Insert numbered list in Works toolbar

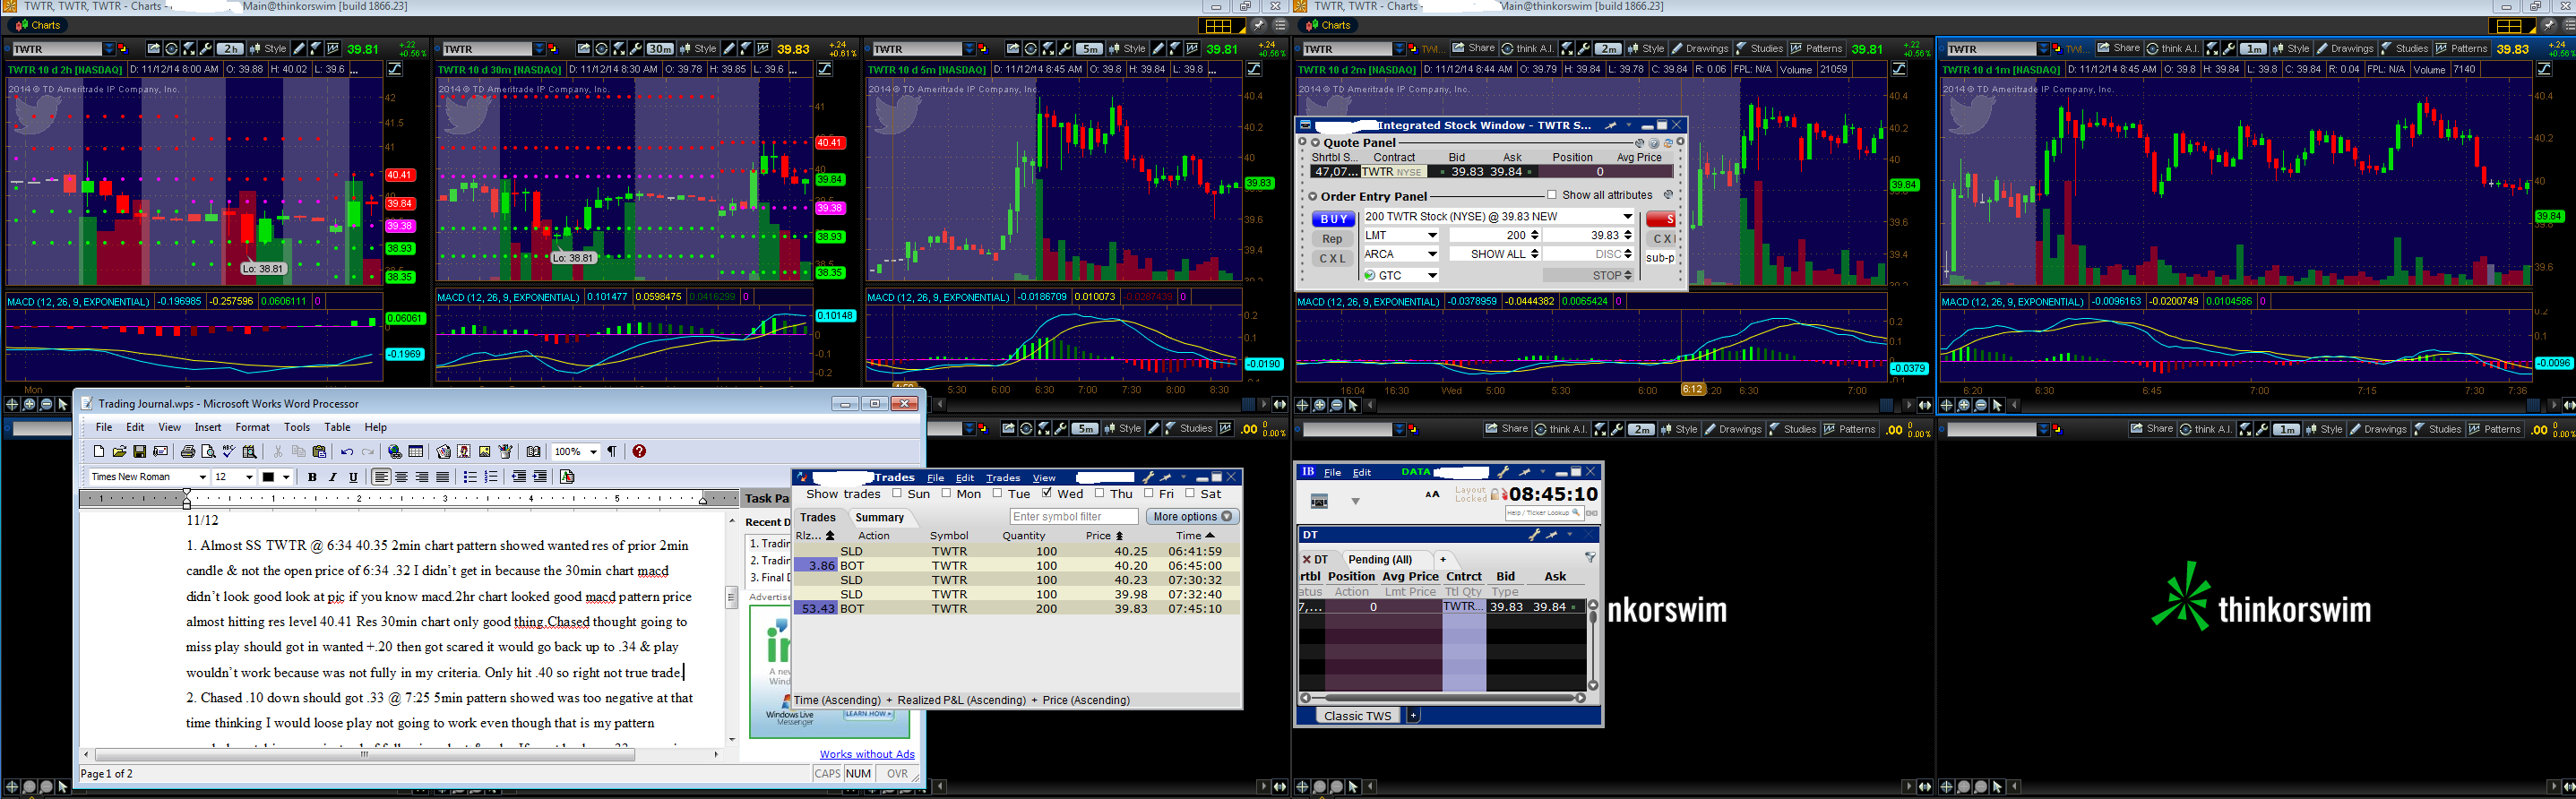(491, 477)
